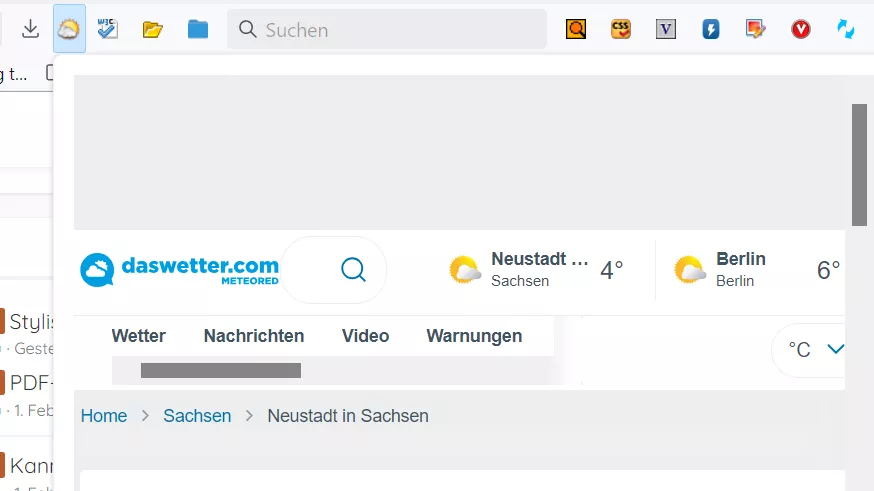
Task: Open the Nachrichten menu item
Action: pyautogui.click(x=254, y=336)
